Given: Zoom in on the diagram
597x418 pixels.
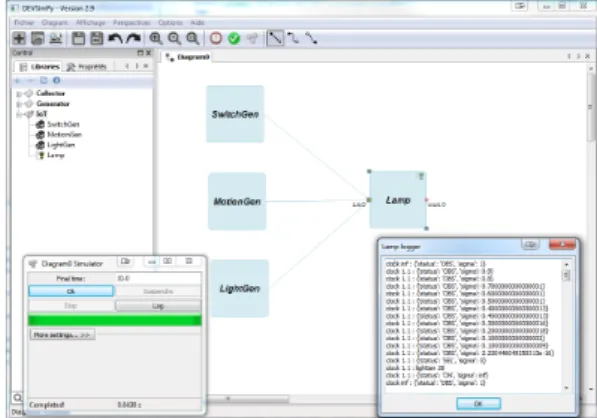Looking at the screenshot, I should [x=155, y=38].
